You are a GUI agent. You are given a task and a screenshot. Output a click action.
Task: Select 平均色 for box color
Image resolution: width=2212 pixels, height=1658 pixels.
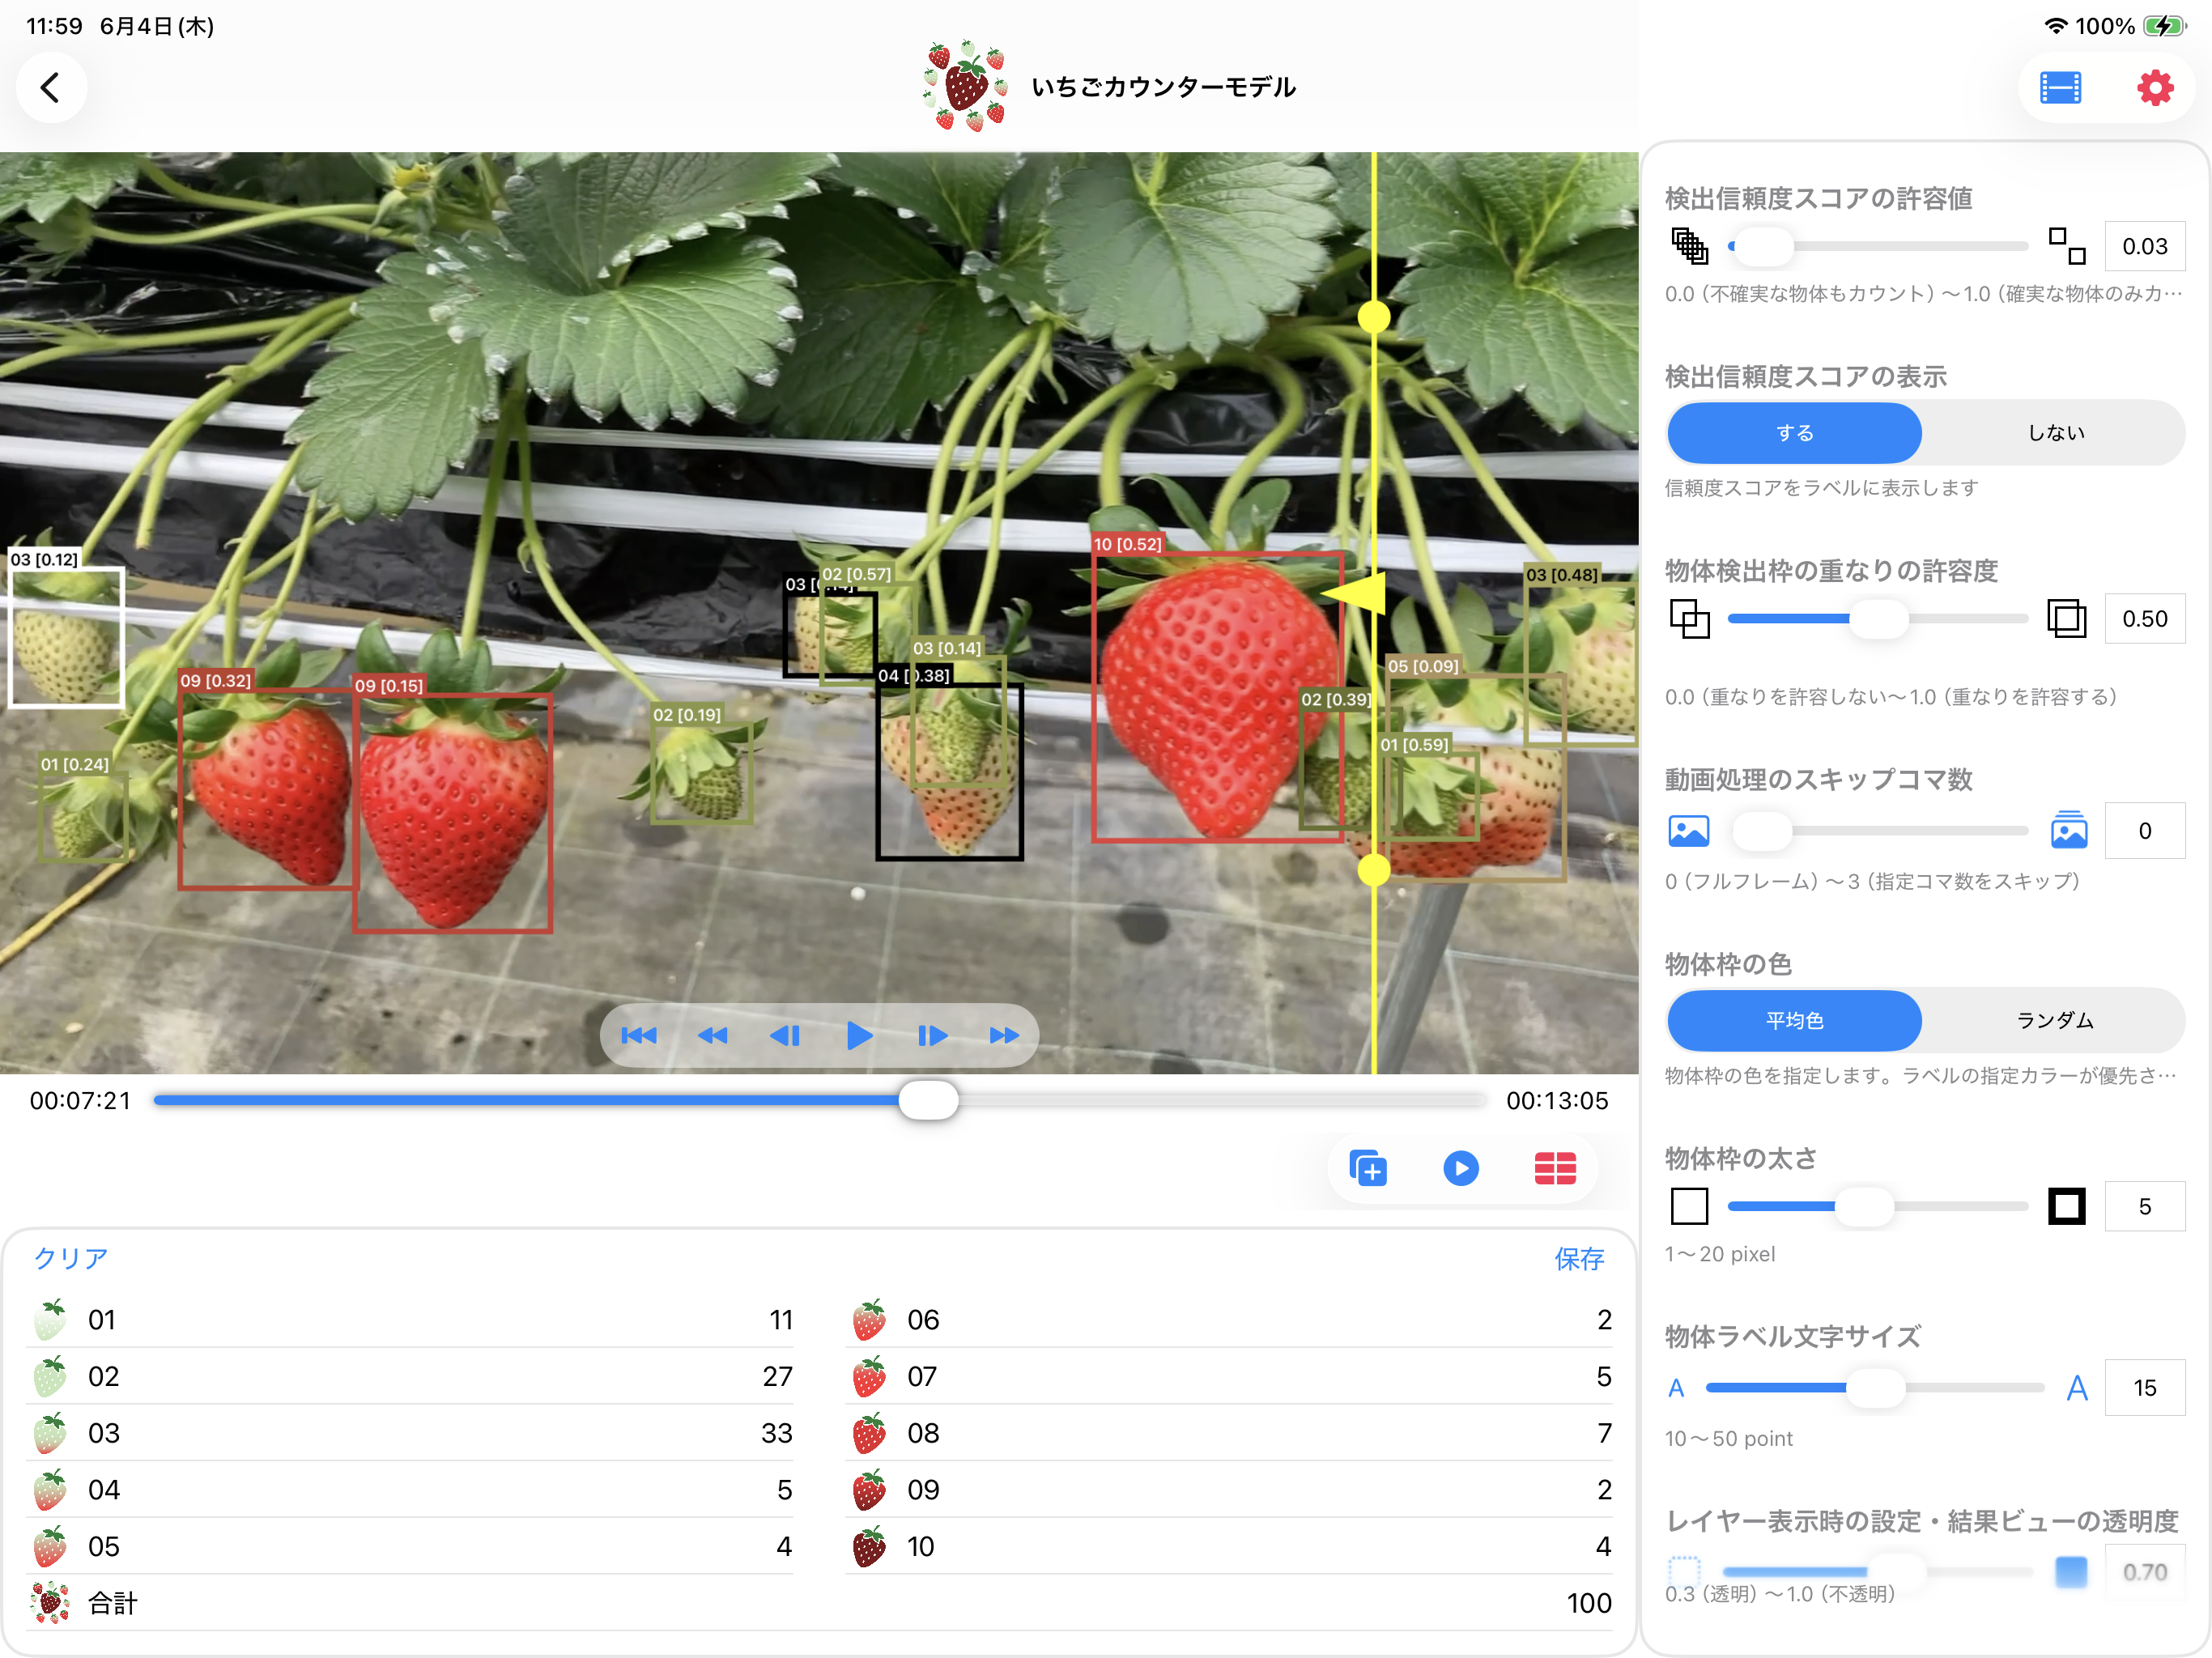[1795, 1020]
